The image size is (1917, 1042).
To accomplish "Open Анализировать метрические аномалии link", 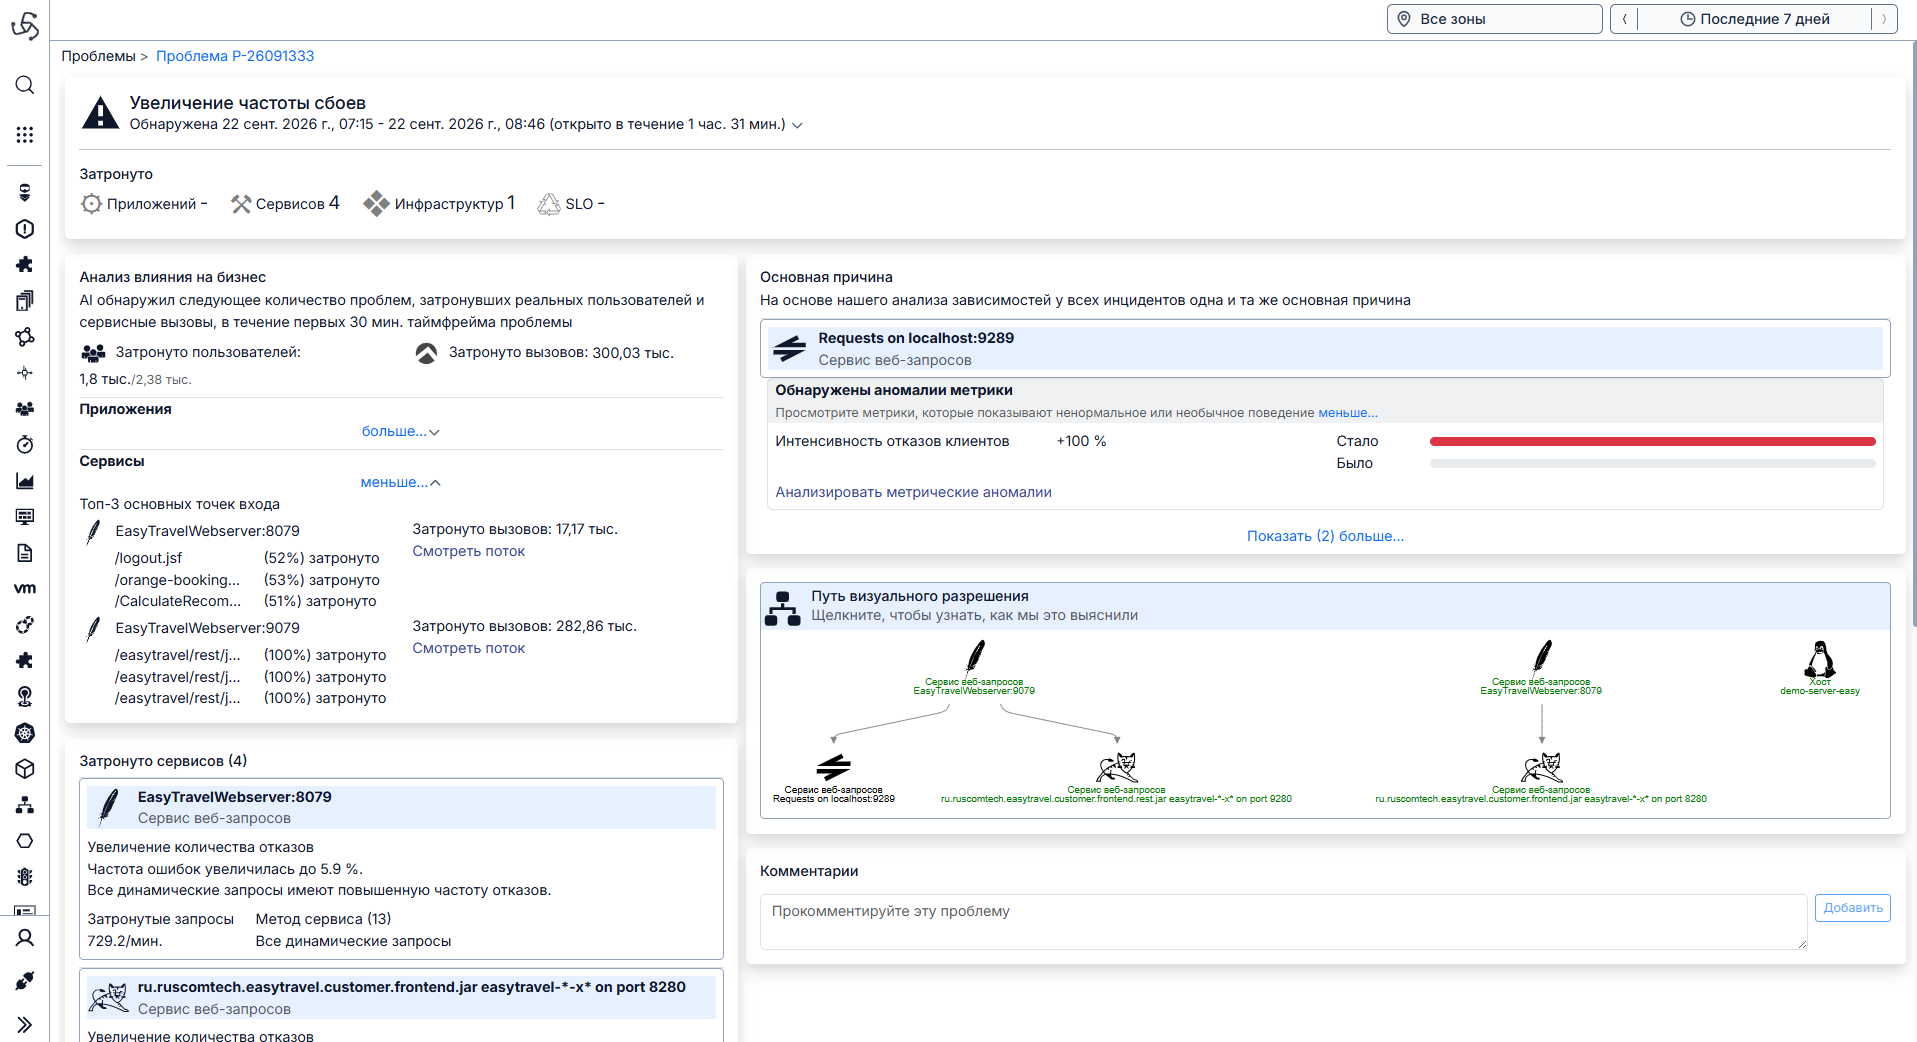I will (913, 492).
